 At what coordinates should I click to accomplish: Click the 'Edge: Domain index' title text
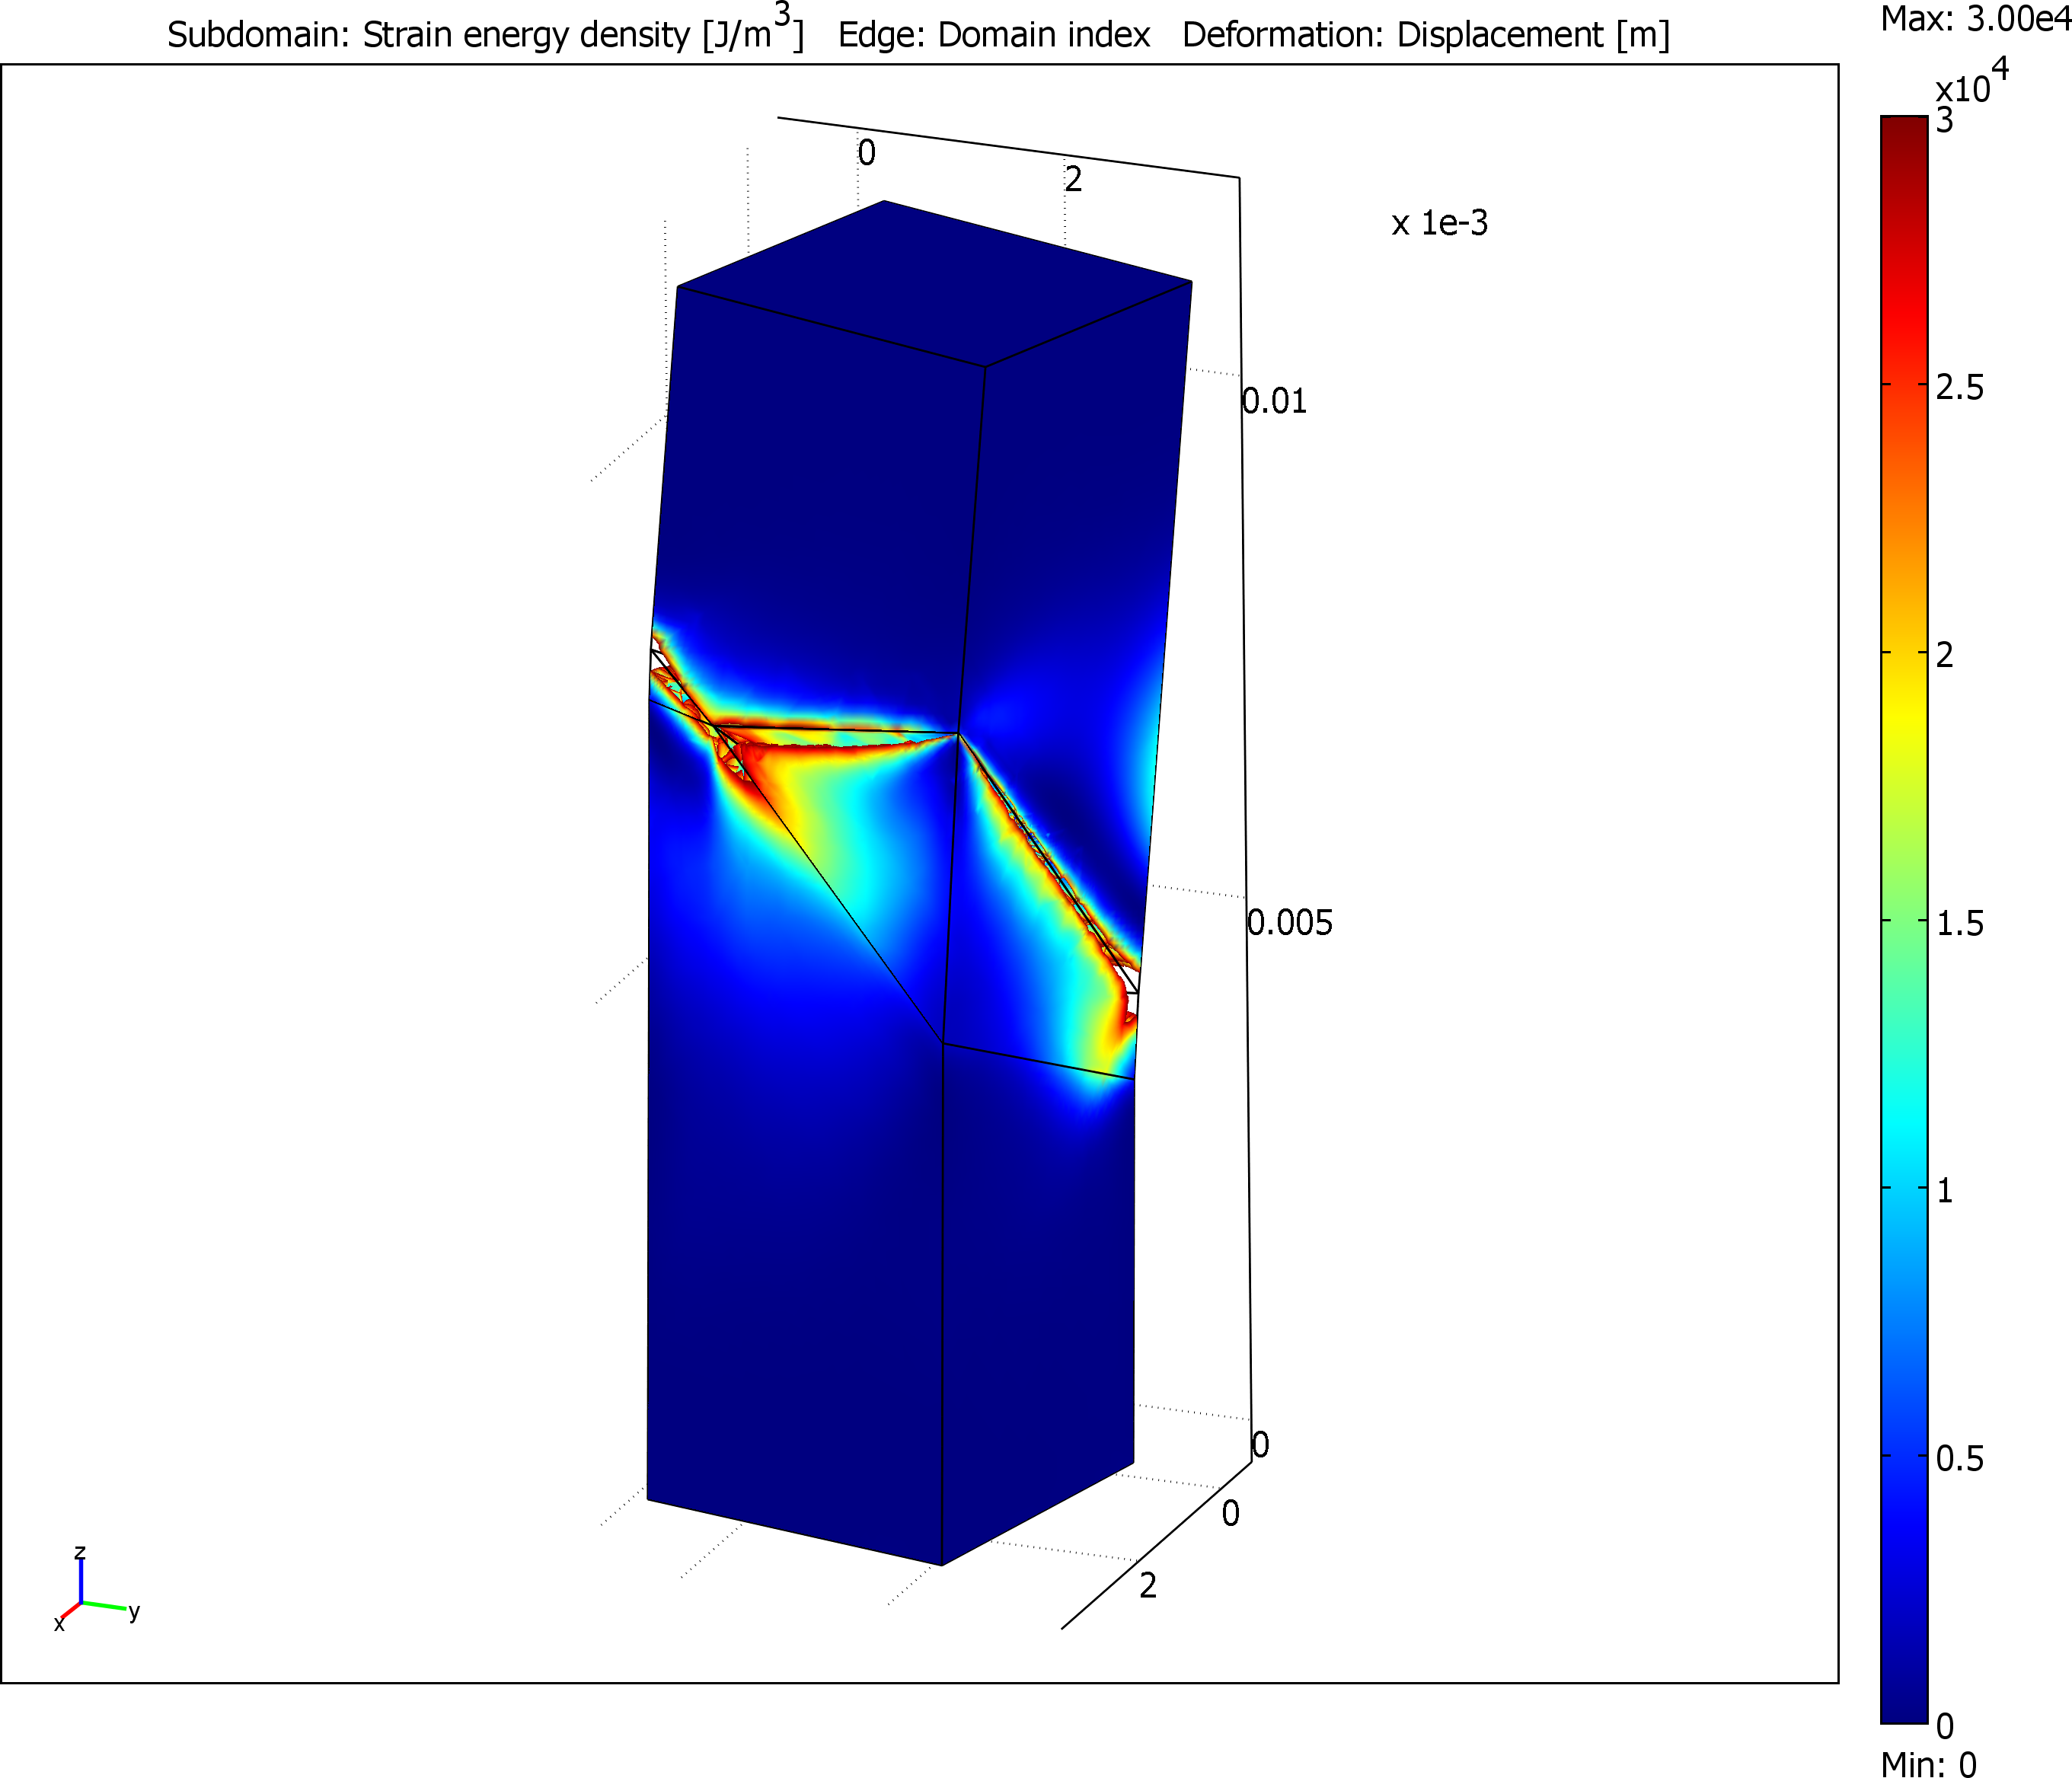994,35
